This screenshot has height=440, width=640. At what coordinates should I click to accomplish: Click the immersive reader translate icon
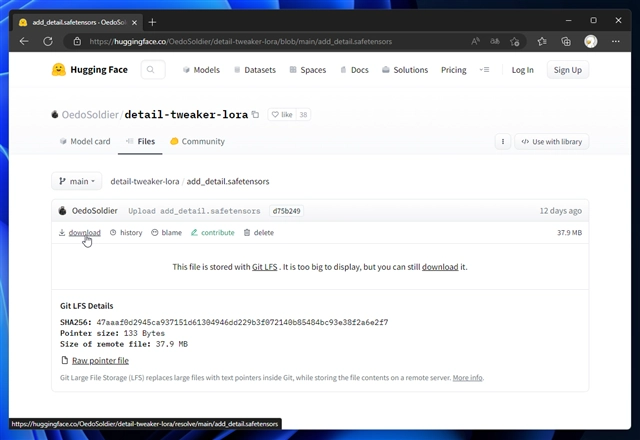point(495,41)
